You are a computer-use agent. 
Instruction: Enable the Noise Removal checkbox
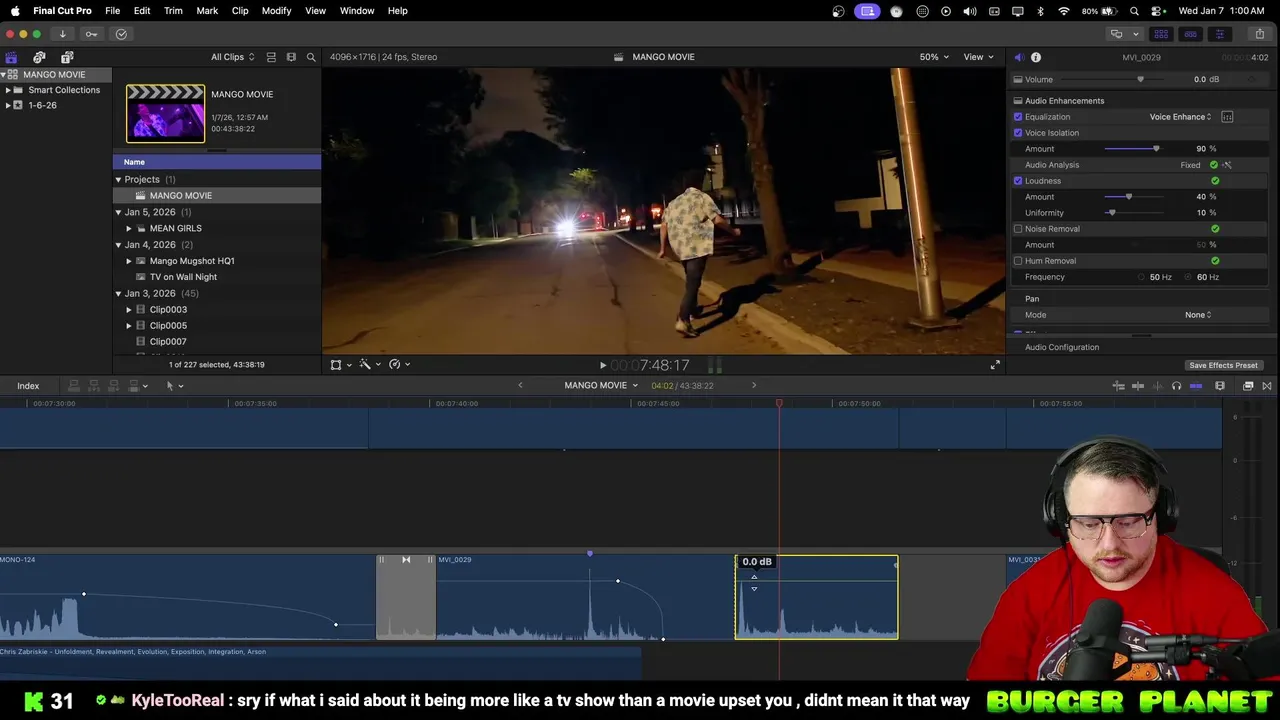[x=1018, y=229]
